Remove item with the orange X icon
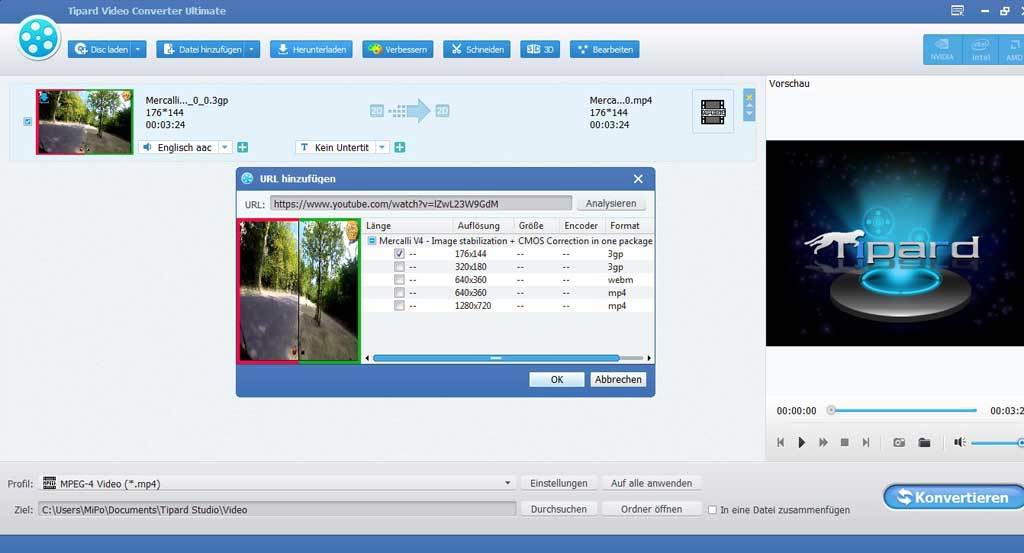The width and height of the screenshot is (1024, 553). 749,97
